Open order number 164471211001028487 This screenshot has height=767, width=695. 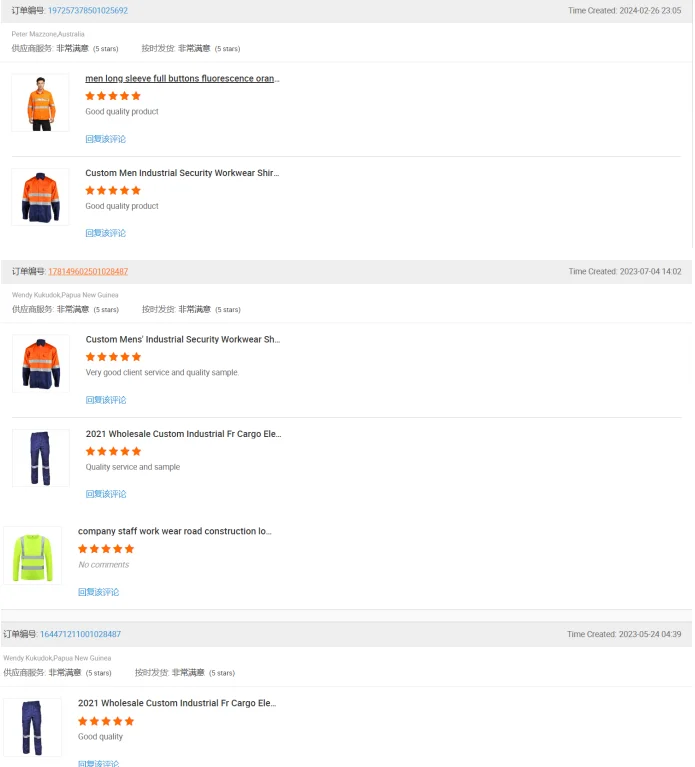(80, 634)
